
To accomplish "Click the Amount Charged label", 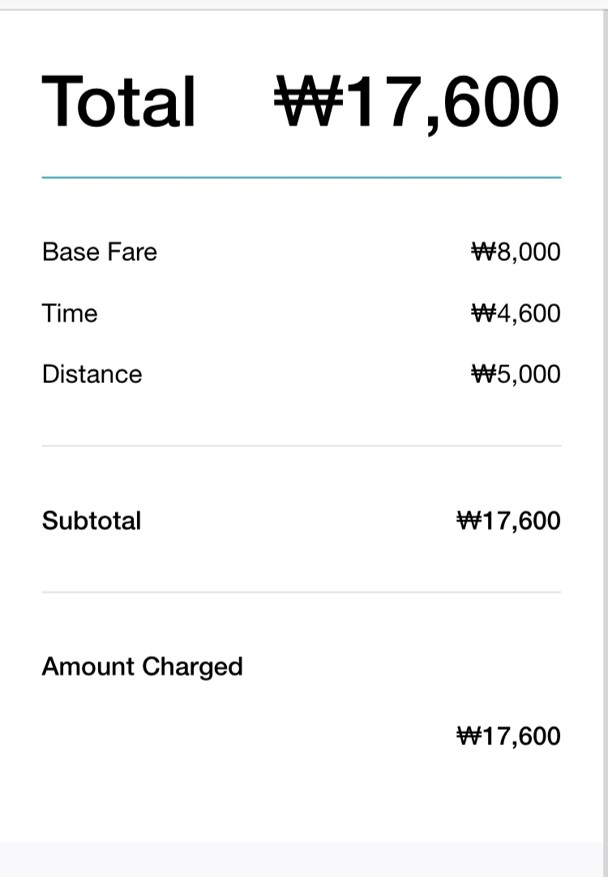I will pos(142,667).
